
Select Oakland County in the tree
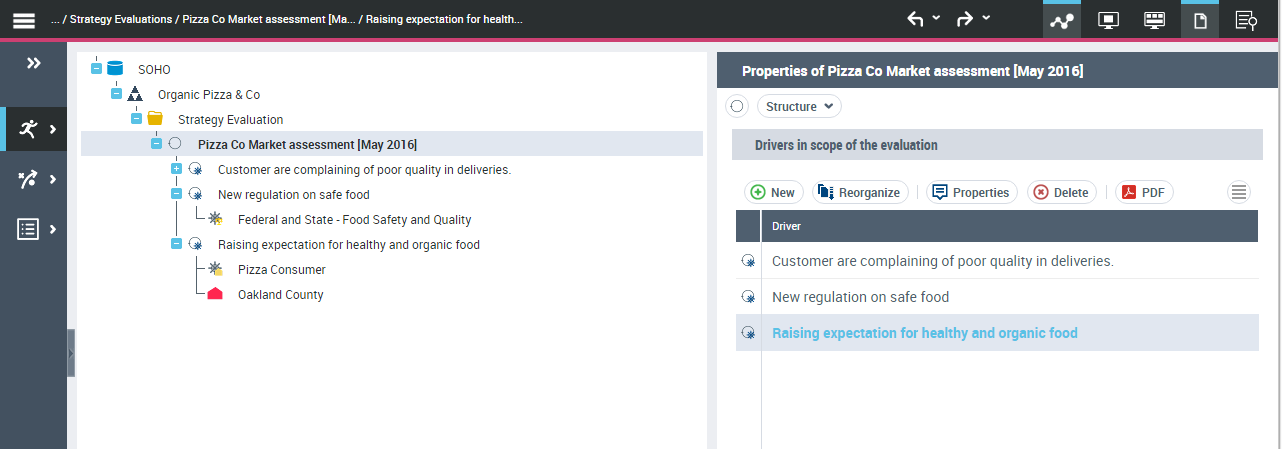point(280,295)
